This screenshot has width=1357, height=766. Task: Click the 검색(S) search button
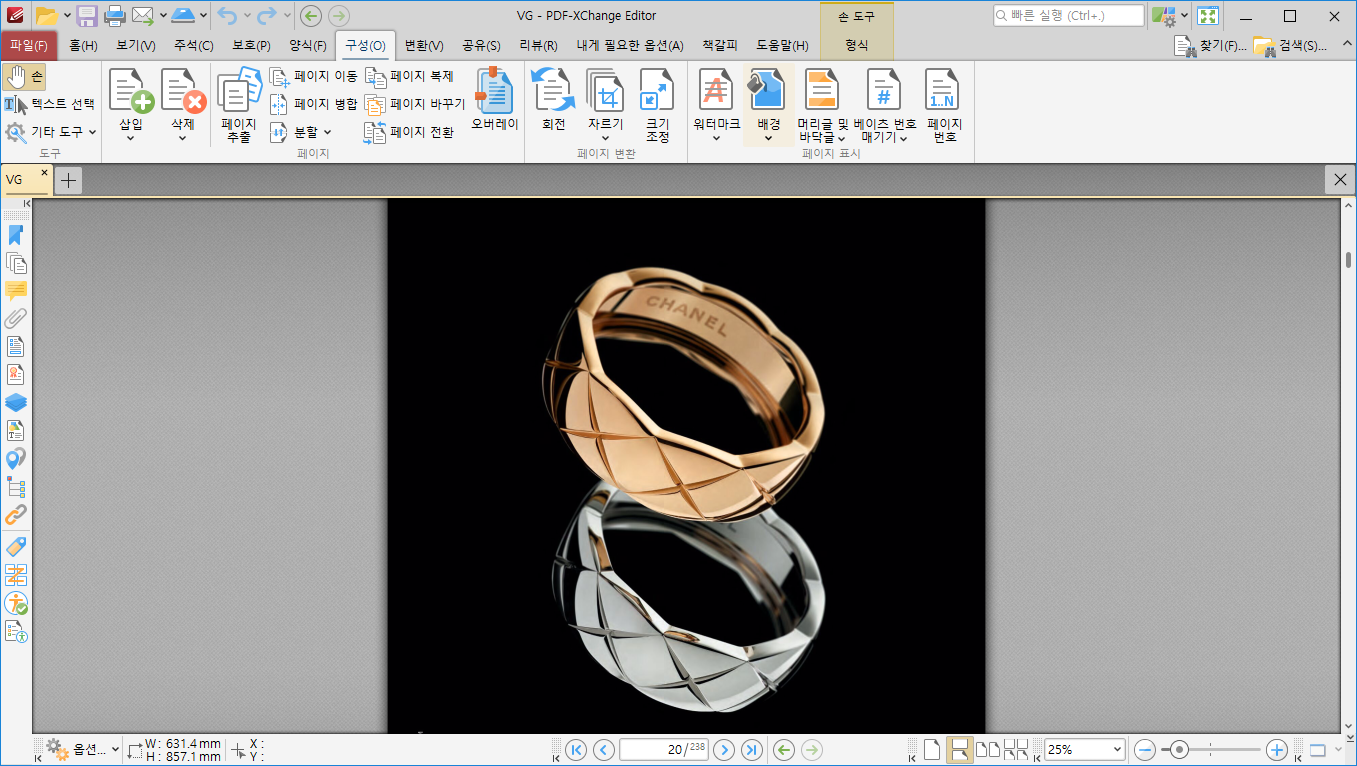(1291, 45)
